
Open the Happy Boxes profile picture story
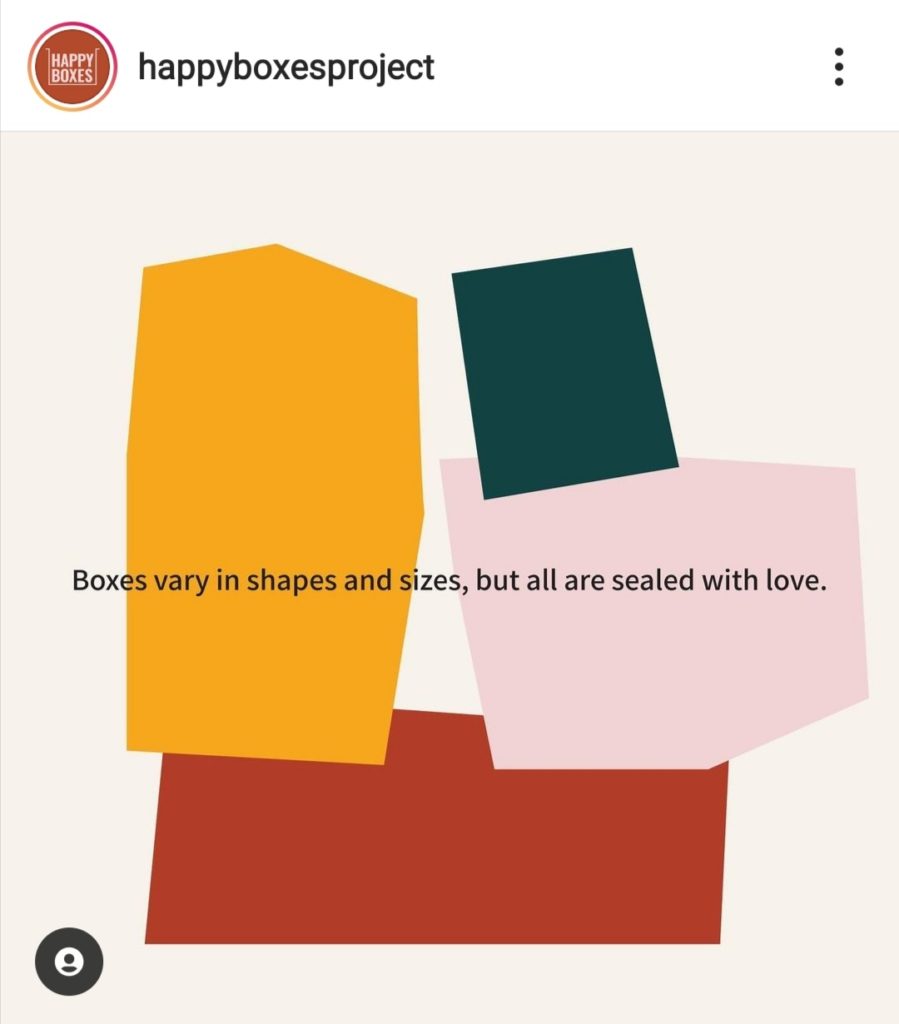pos(72,67)
